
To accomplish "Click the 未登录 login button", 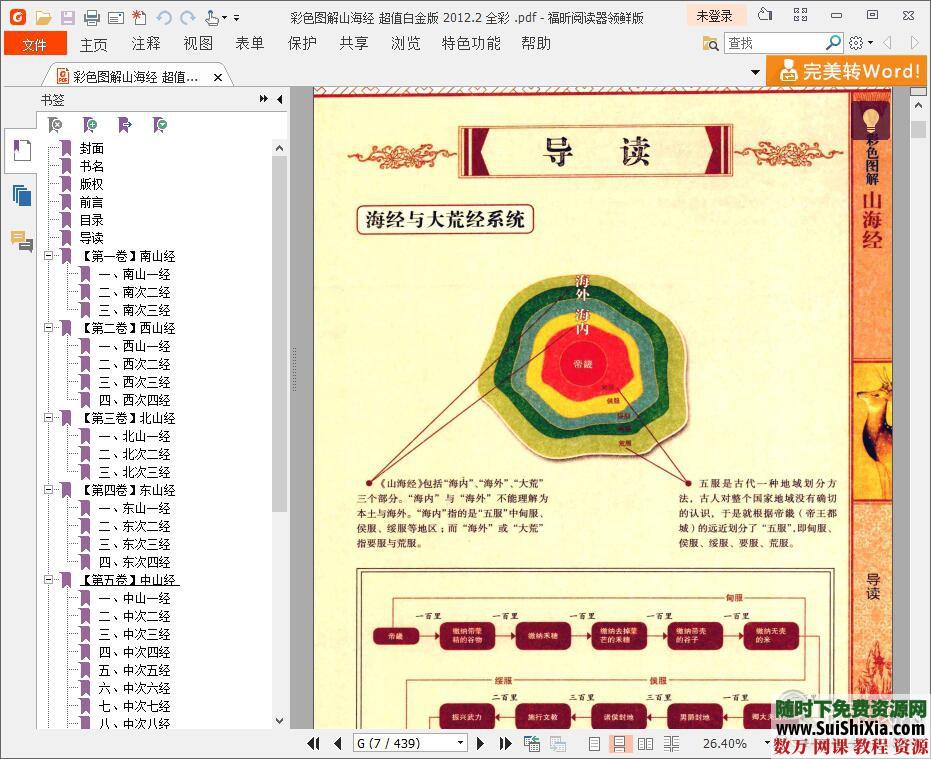I will (713, 16).
